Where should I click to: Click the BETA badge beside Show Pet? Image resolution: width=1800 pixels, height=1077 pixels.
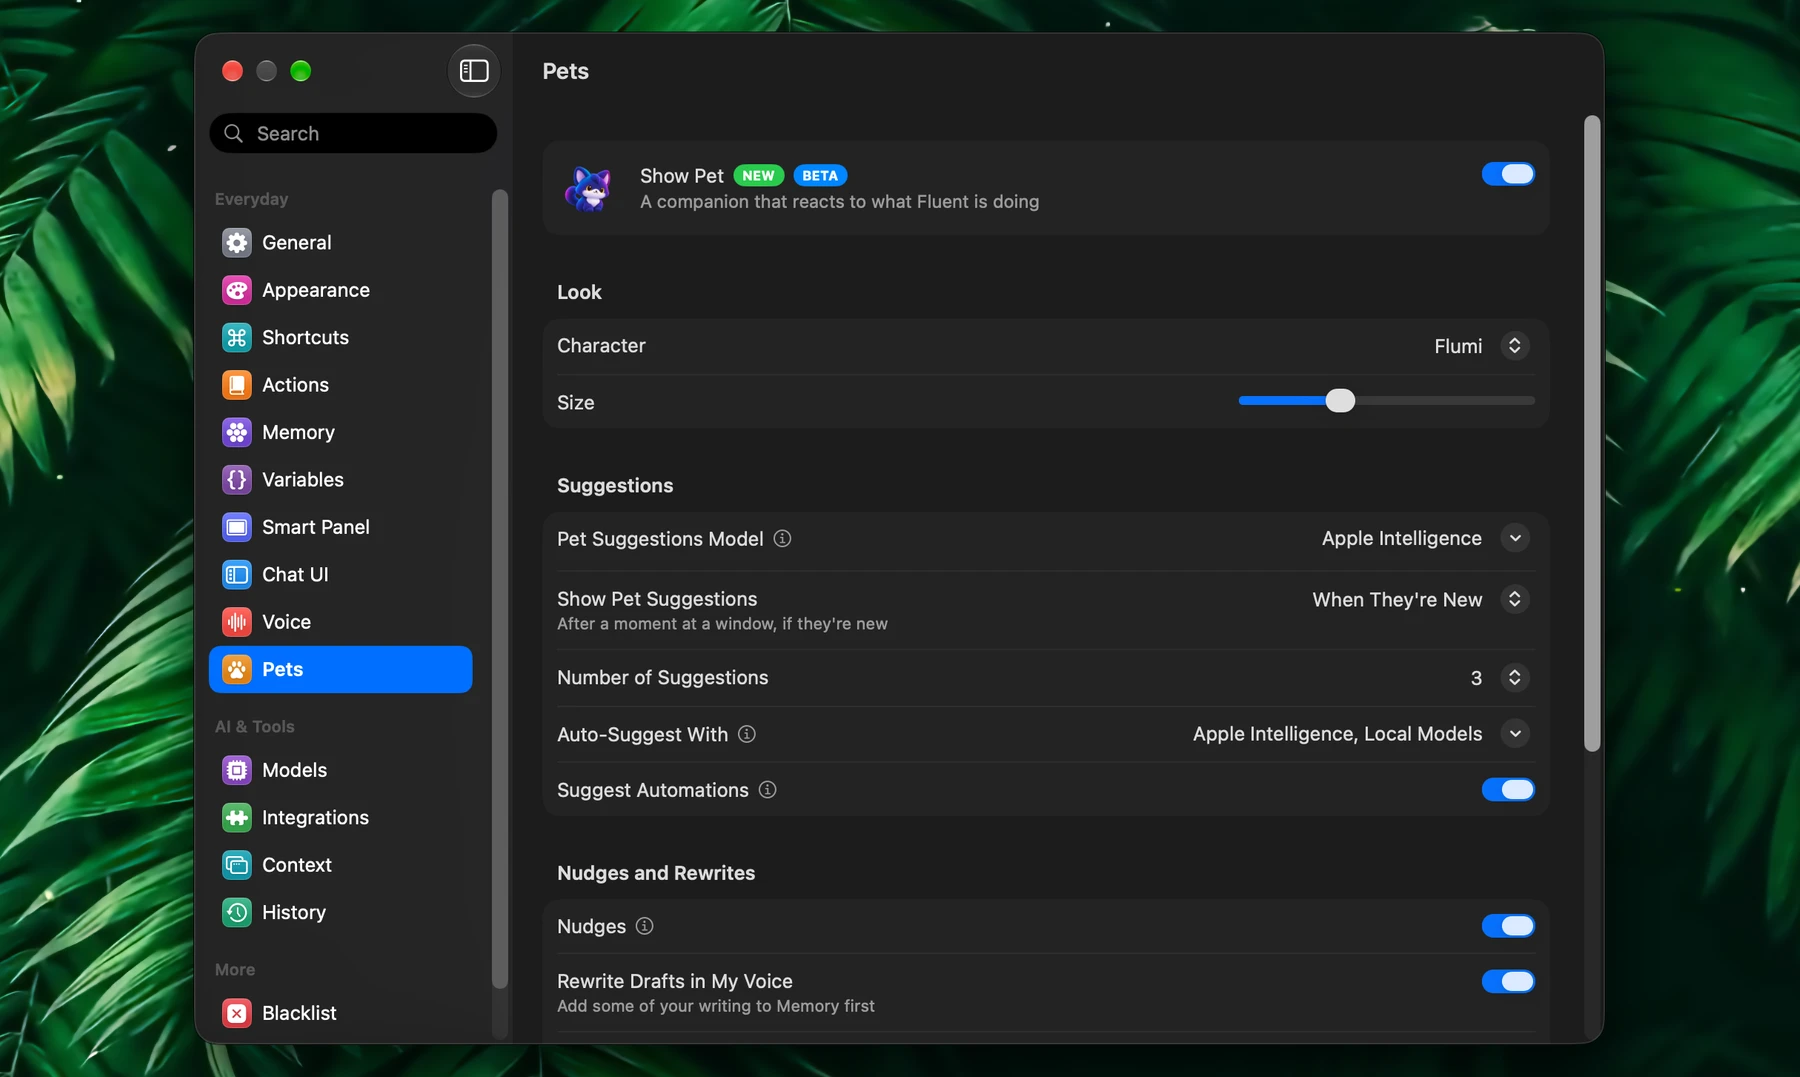point(820,176)
